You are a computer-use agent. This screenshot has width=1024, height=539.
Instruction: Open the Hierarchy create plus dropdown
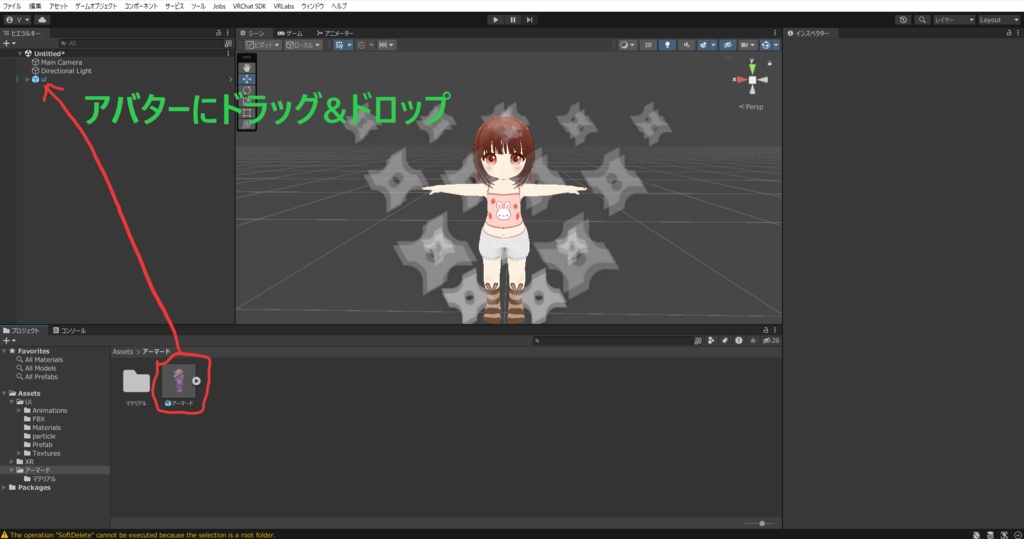9,43
